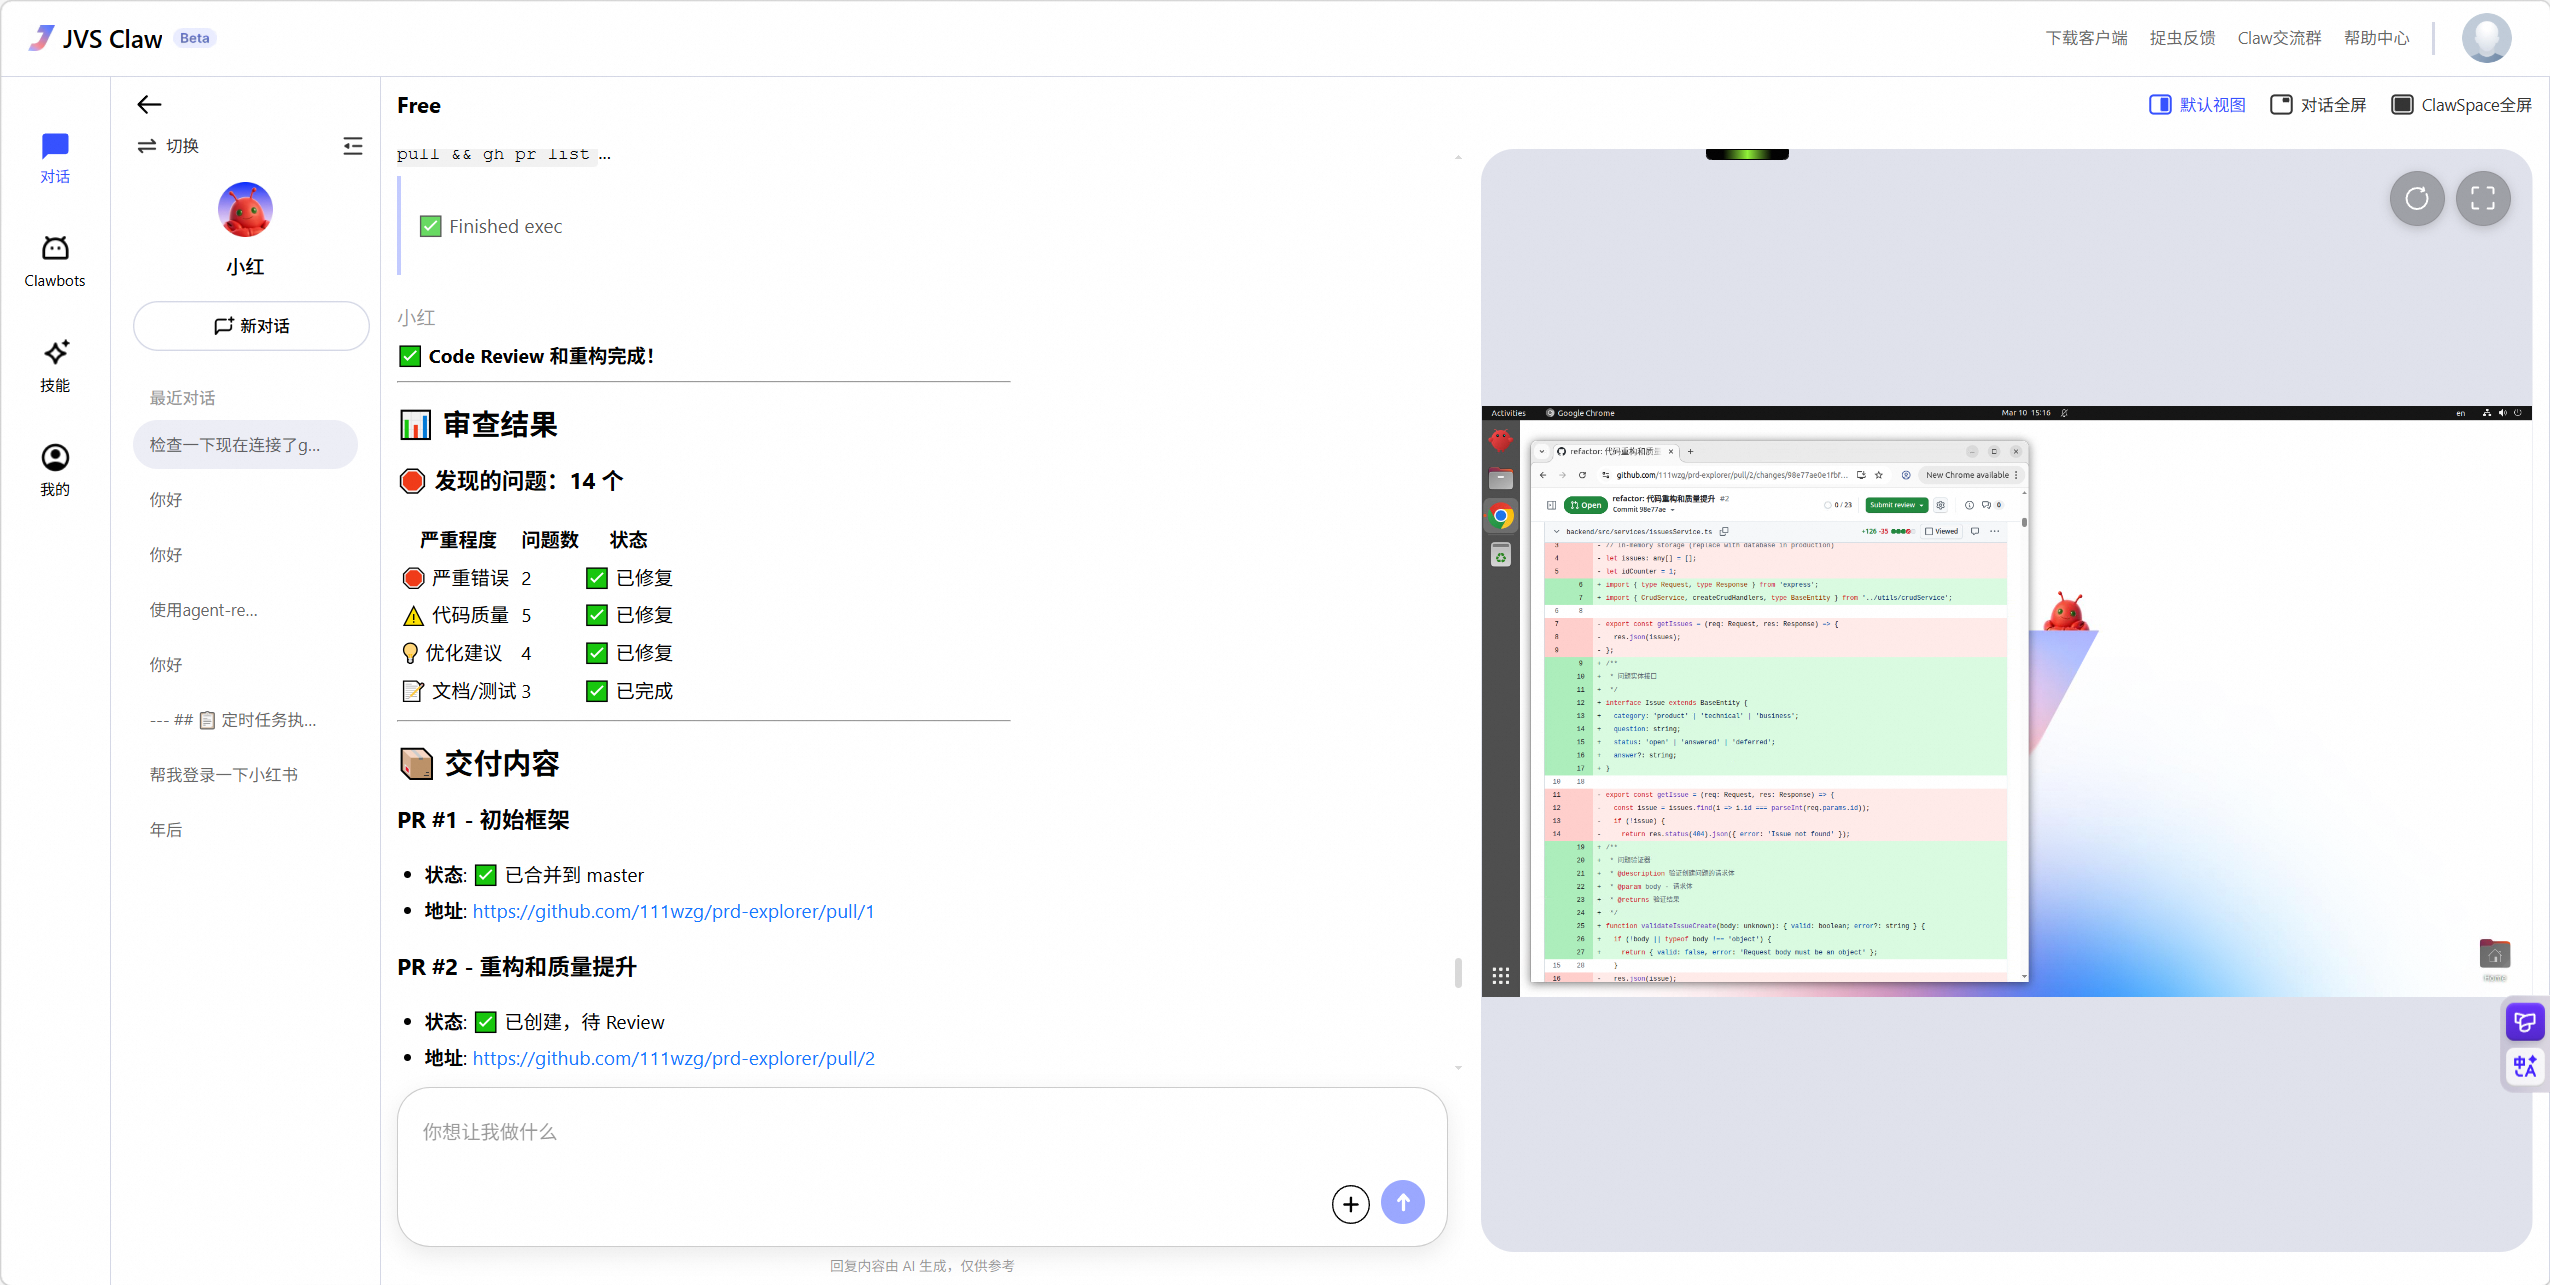The image size is (2550, 1285).
Task: Open translate floating widget icon
Action: click(x=2524, y=1066)
